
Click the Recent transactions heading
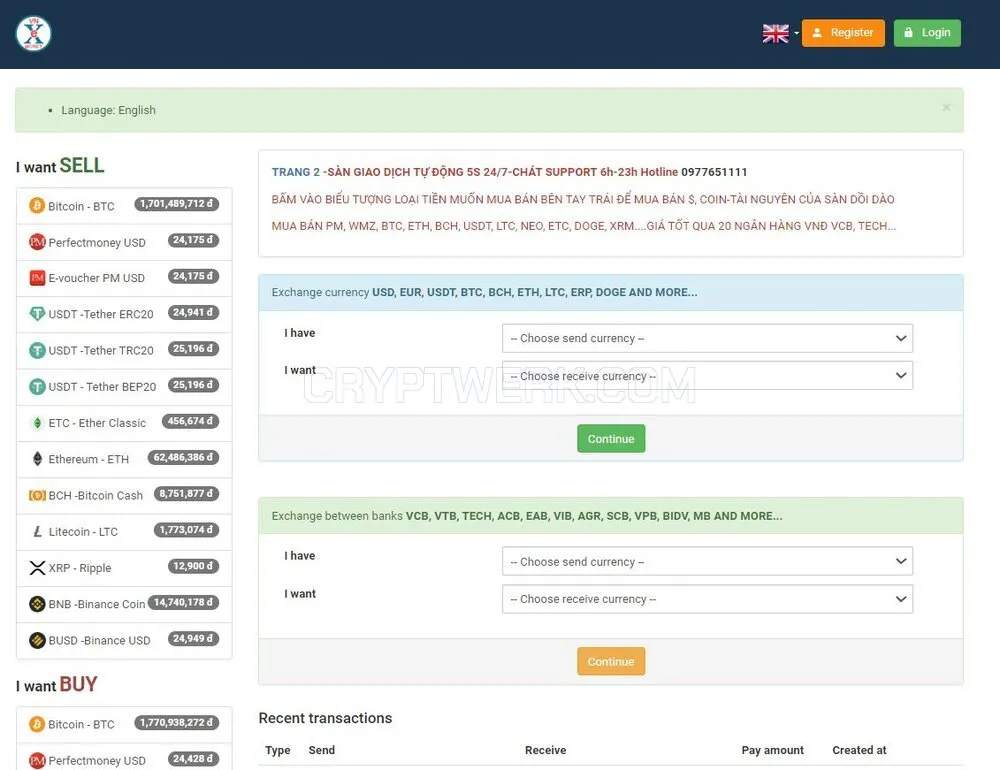pyautogui.click(x=325, y=718)
